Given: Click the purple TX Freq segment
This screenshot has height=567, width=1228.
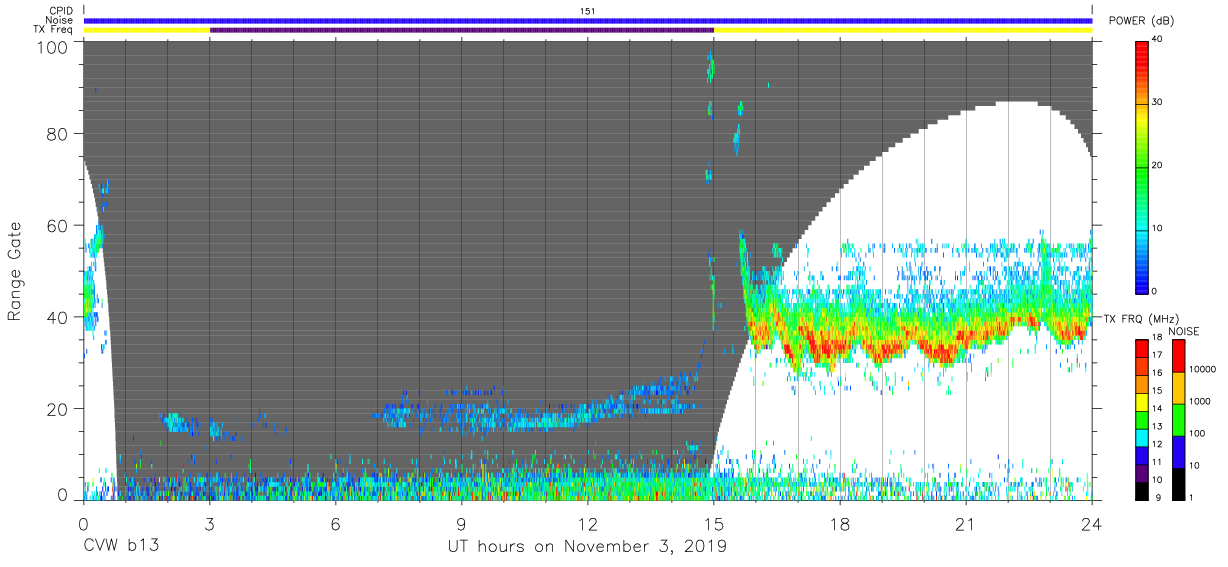Looking at the screenshot, I should pyautogui.click(x=462, y=30).
